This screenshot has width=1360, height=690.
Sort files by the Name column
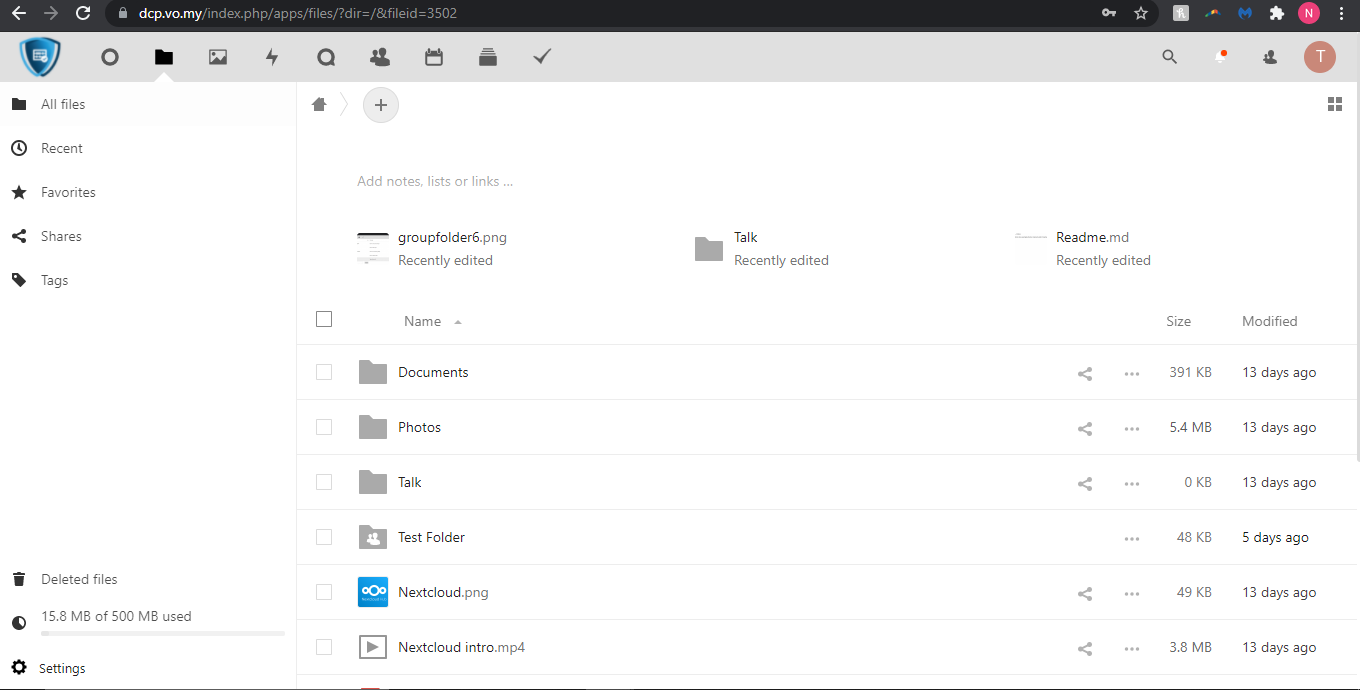[422, 321]
